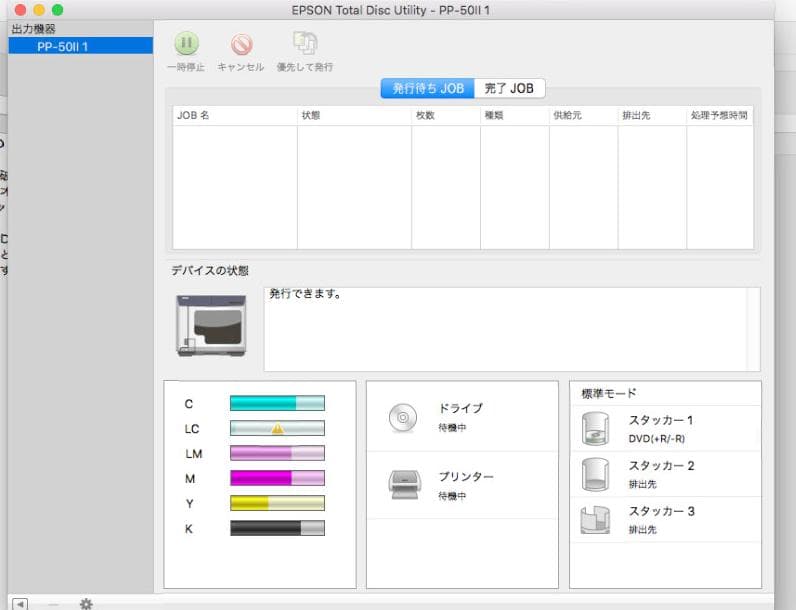Click the 供給元 column header
The width and height of the screenshot is (796, 610).
[584, 115]
